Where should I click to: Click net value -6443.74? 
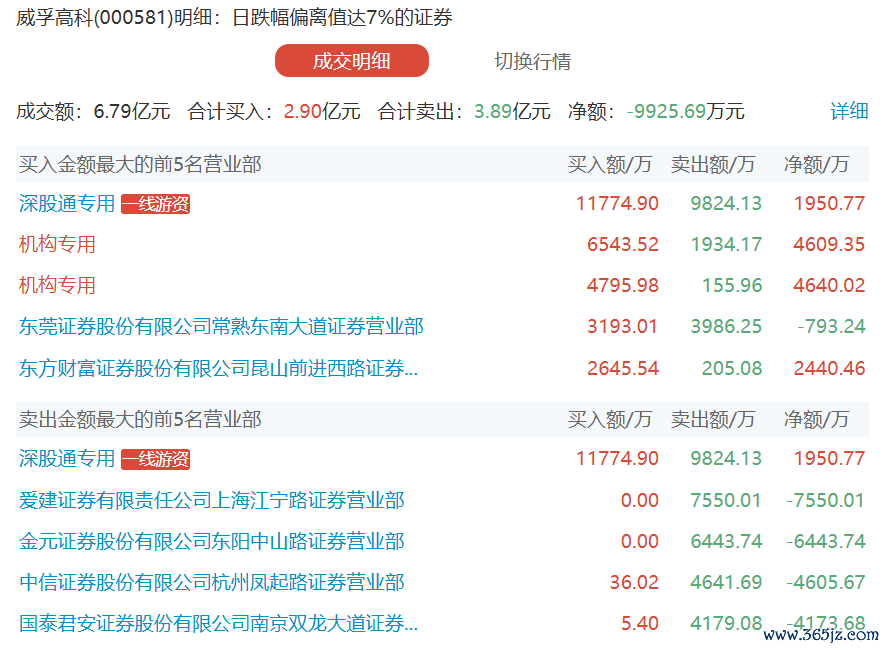point(826,541)
